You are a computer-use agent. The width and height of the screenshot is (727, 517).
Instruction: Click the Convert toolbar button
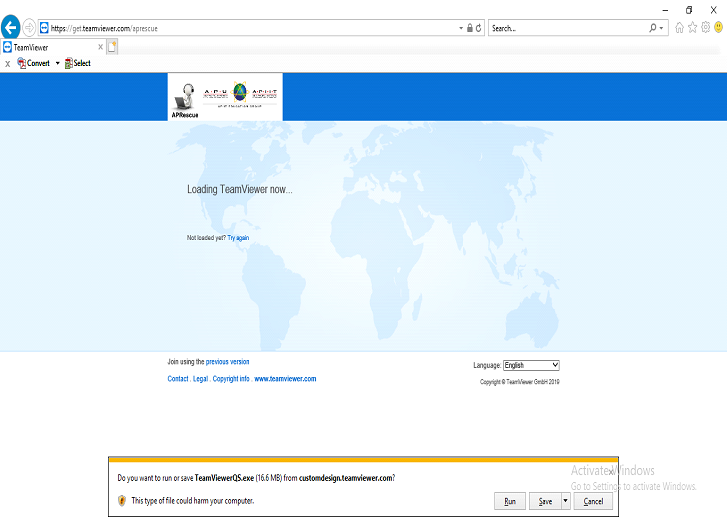coord(33,63)
